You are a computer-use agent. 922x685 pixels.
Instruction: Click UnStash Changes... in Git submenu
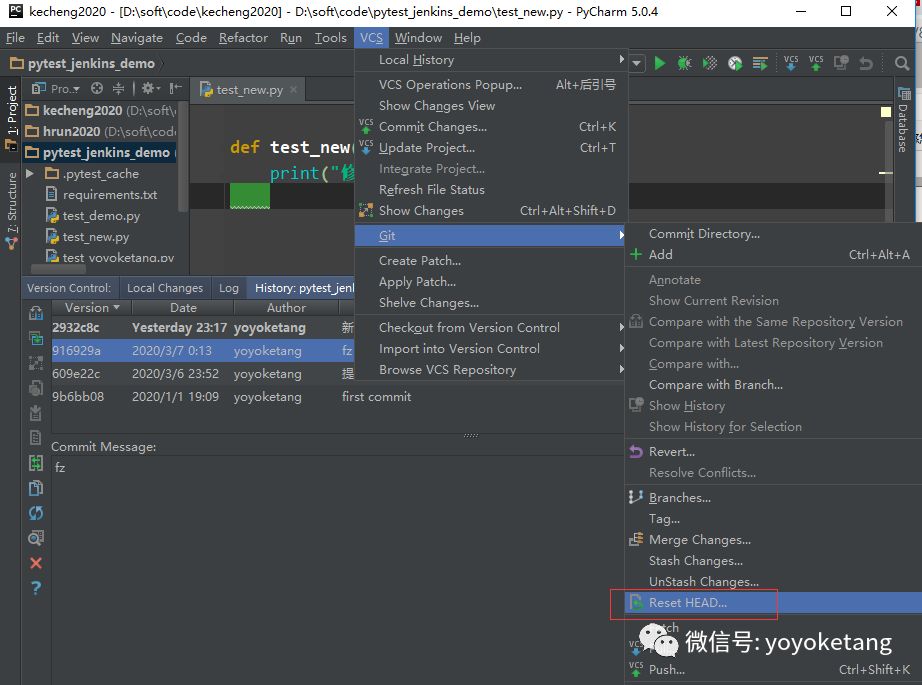773,582
